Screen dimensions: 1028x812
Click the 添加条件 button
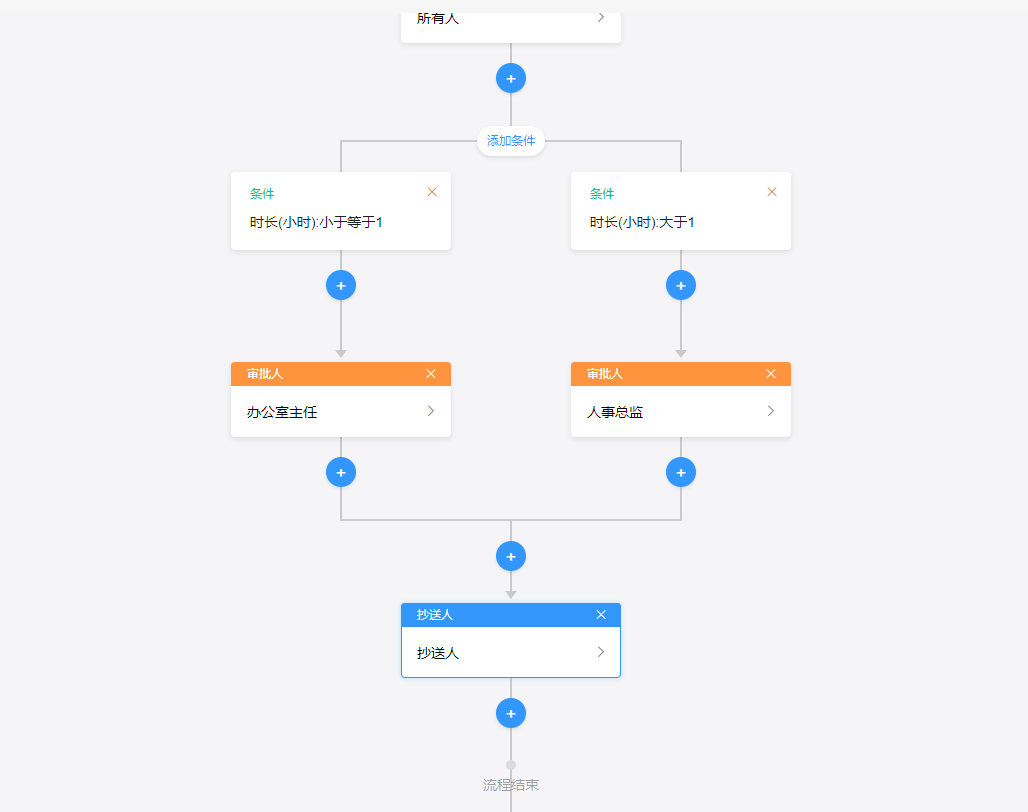point(511,141)
